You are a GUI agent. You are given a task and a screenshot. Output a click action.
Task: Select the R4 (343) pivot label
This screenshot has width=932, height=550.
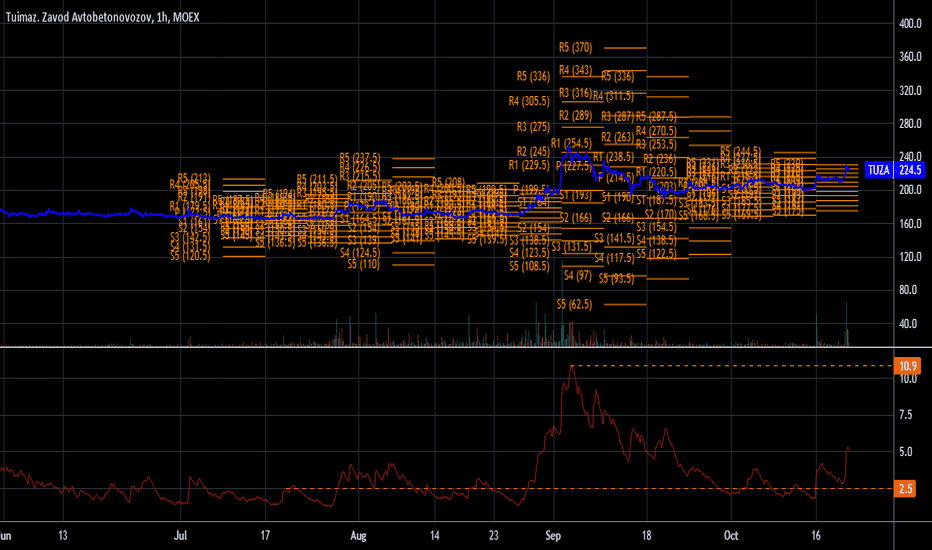click(575, 71)
